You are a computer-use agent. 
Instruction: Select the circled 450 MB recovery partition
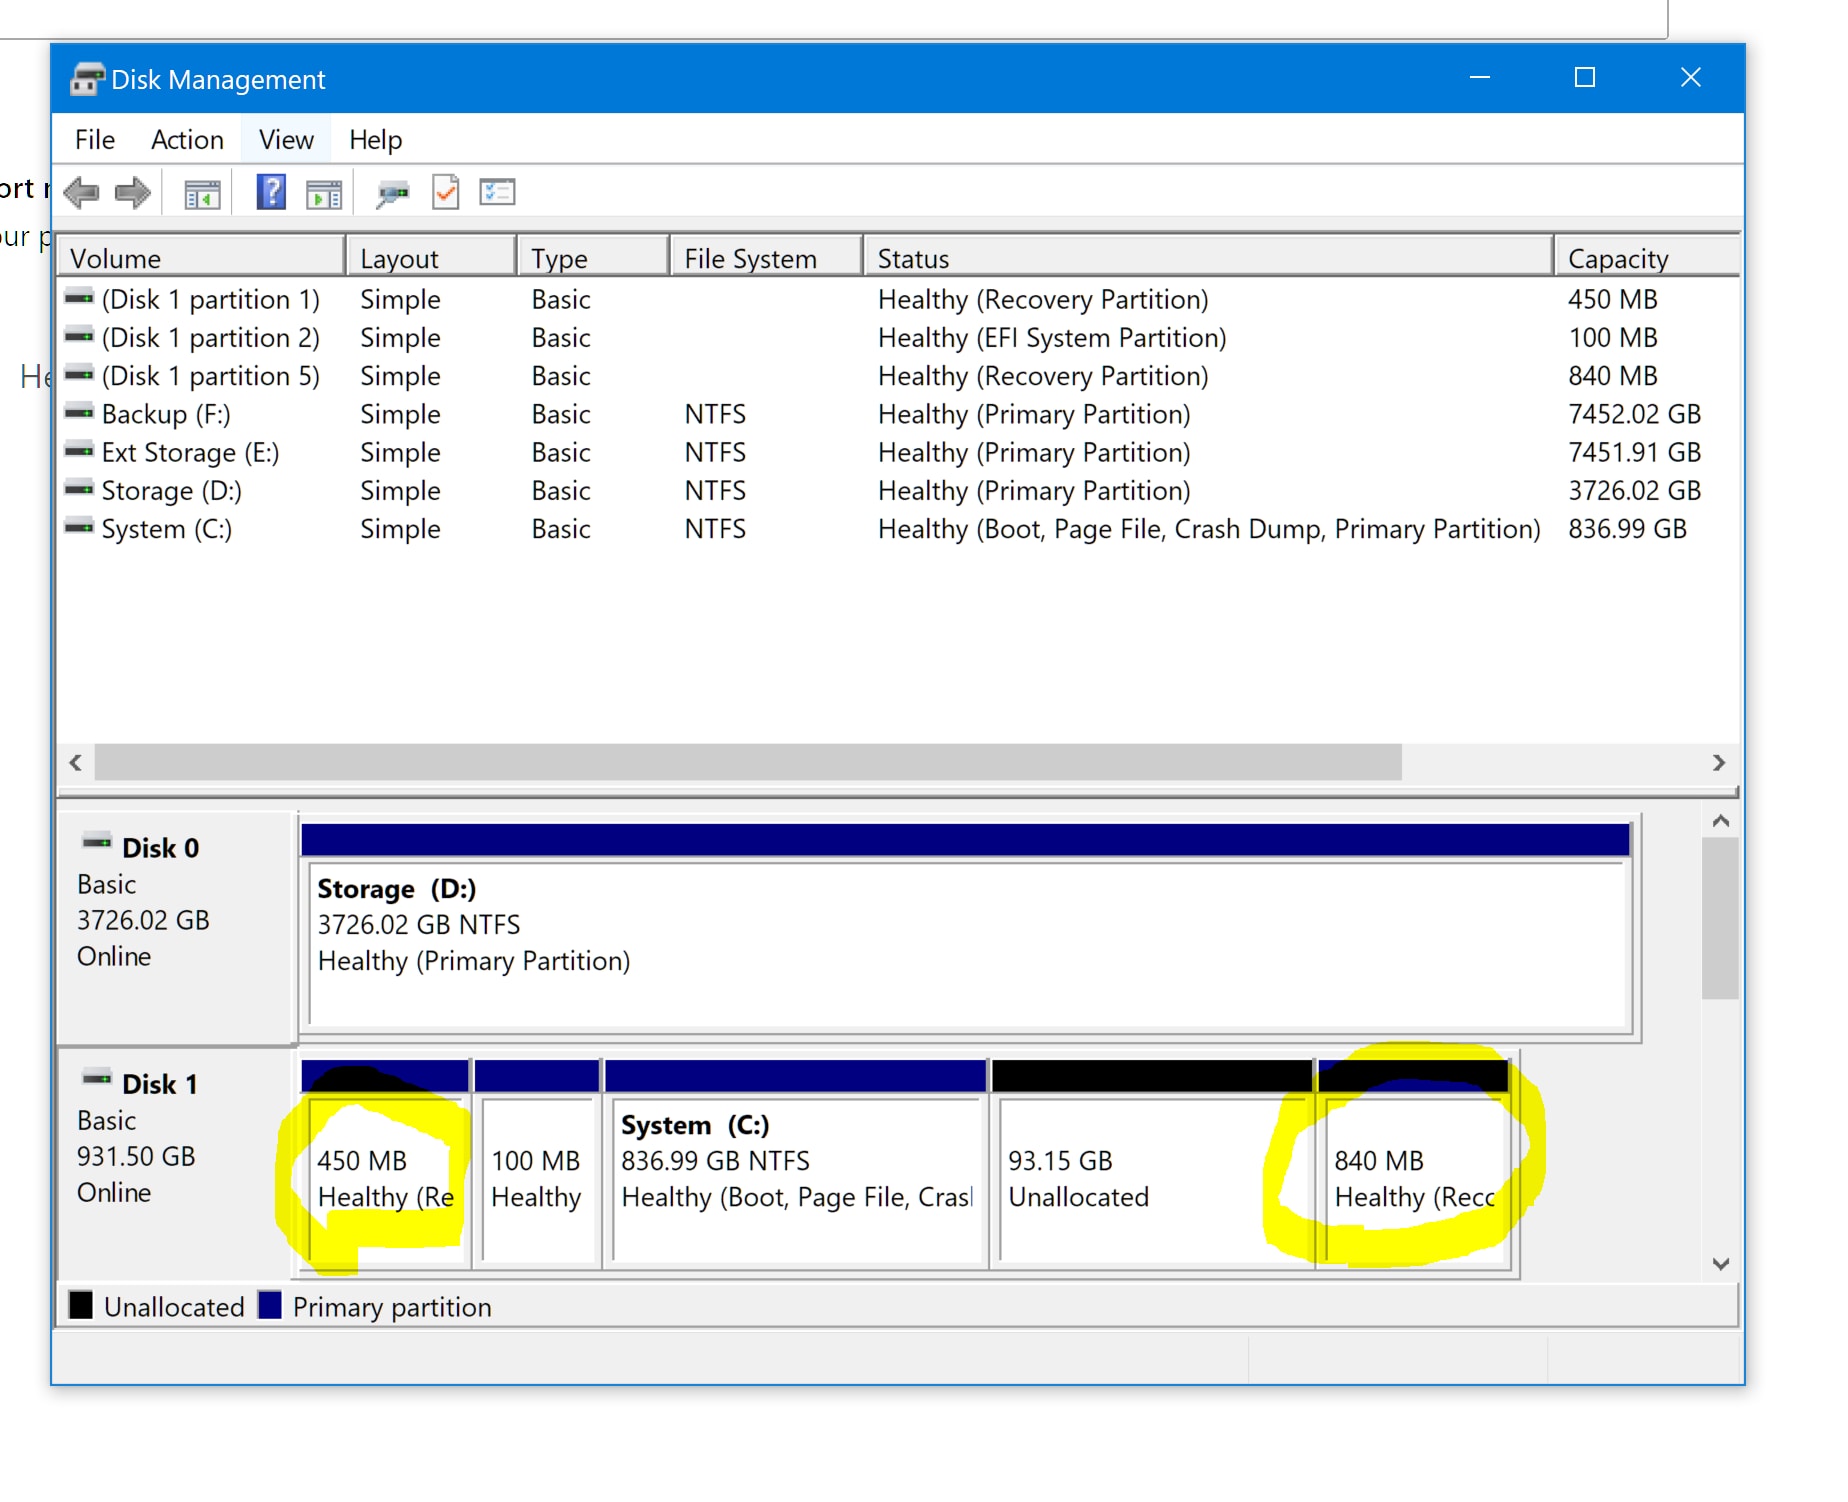click(385, 1180)
